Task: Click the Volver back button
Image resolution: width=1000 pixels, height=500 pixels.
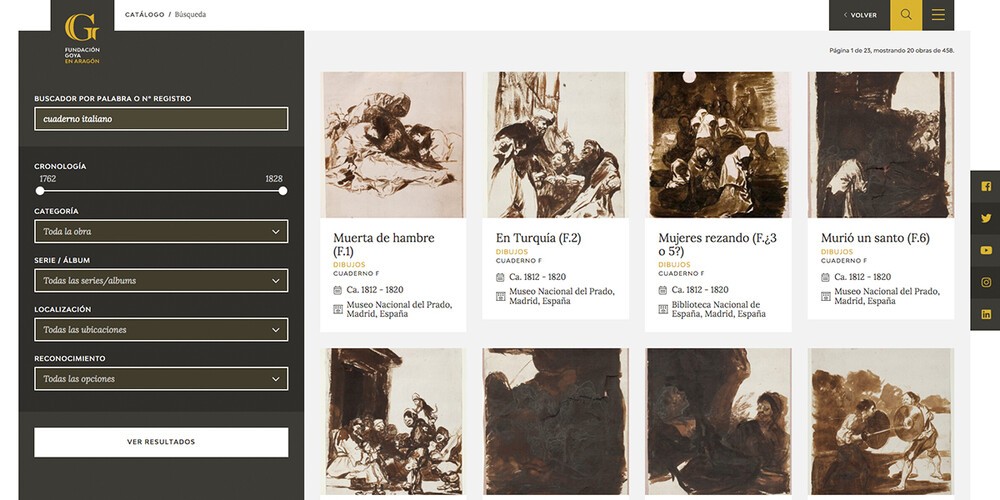Action: click(860, 15)
